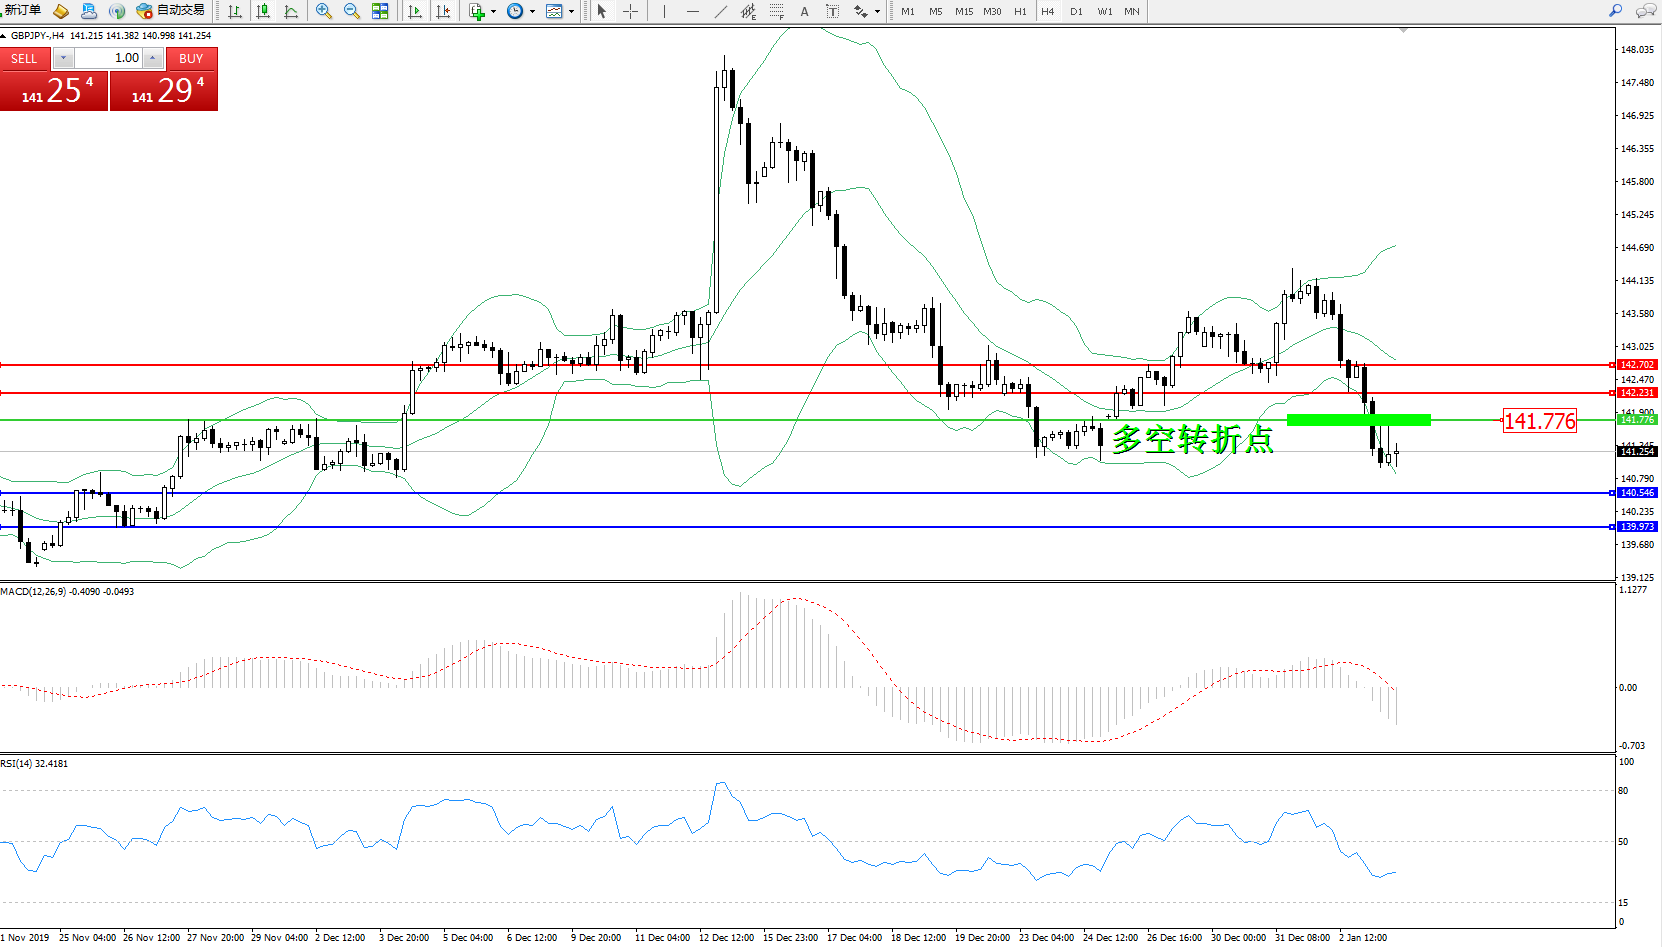Screen dimensions: 1662x947
Task: Click the lot volume input field
Action: pyautogui.click(x=108, y=58)
